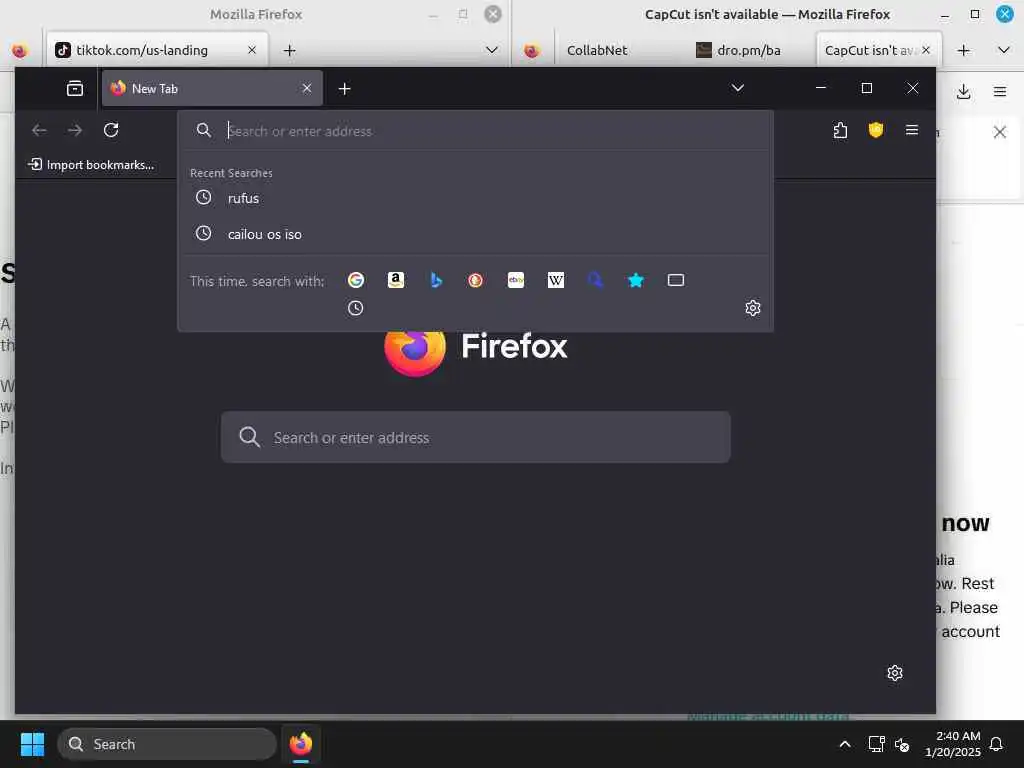Screen dimensions: 1024x768
Task: Show hidden system tray icons
Action: coord(844,744)
